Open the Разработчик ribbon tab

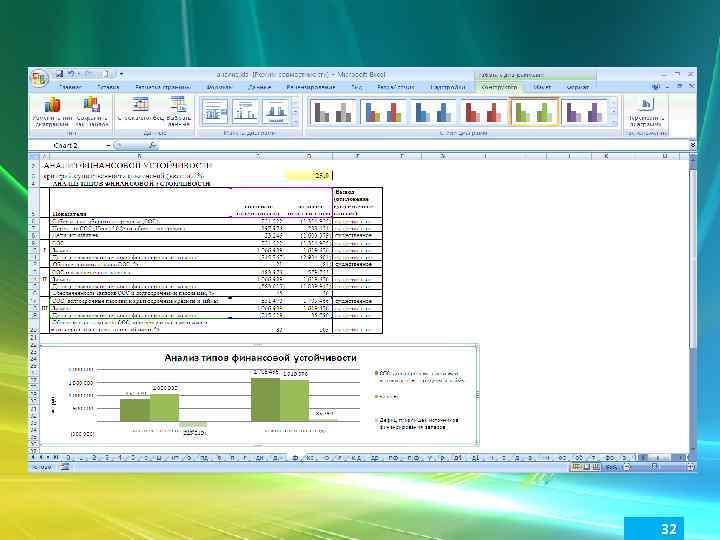(395, 87)
